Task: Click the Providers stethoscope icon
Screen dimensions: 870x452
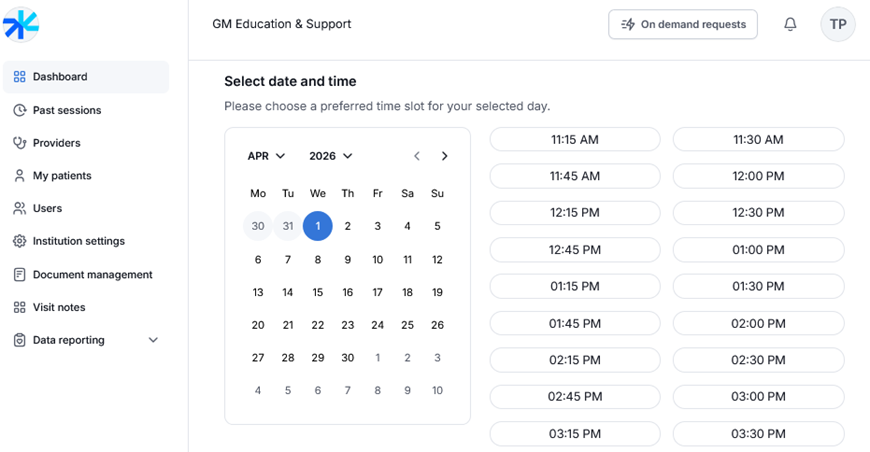Action: (x=19, y=143)
